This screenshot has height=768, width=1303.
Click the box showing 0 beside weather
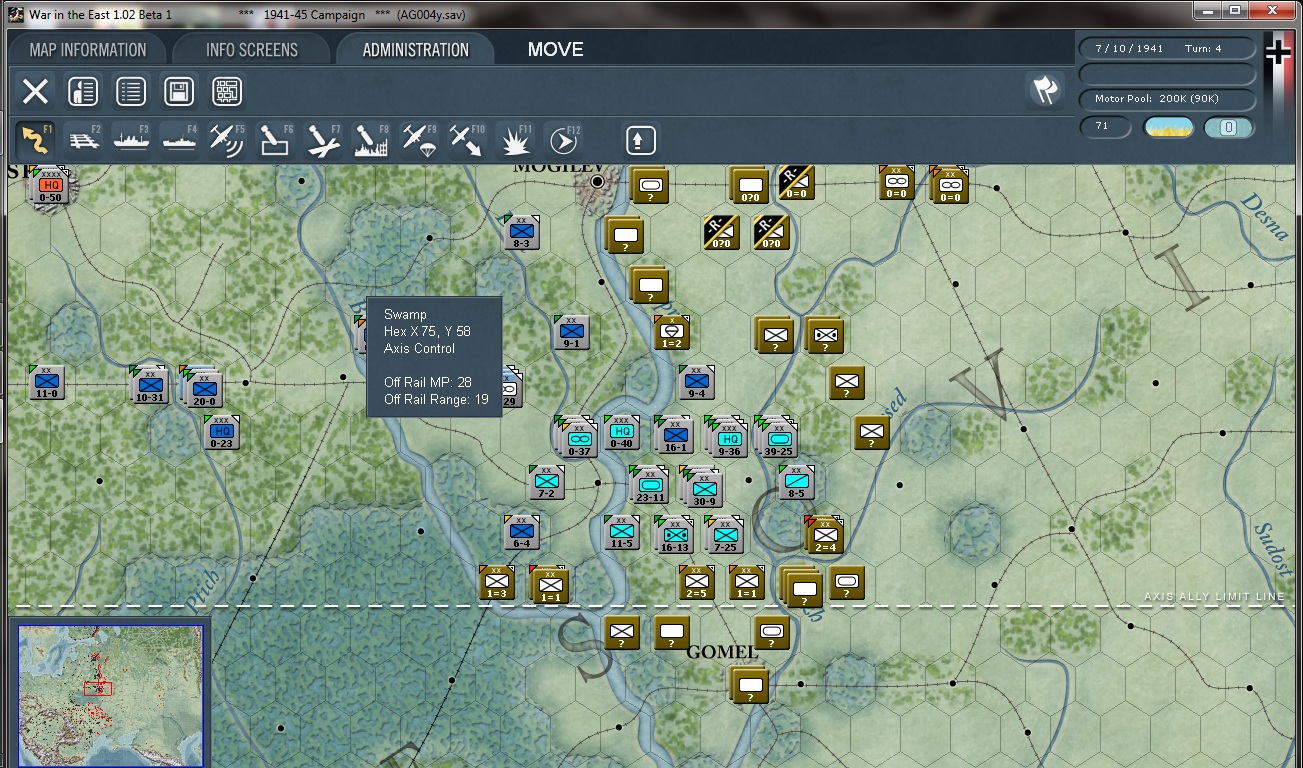coord(1229,128)
